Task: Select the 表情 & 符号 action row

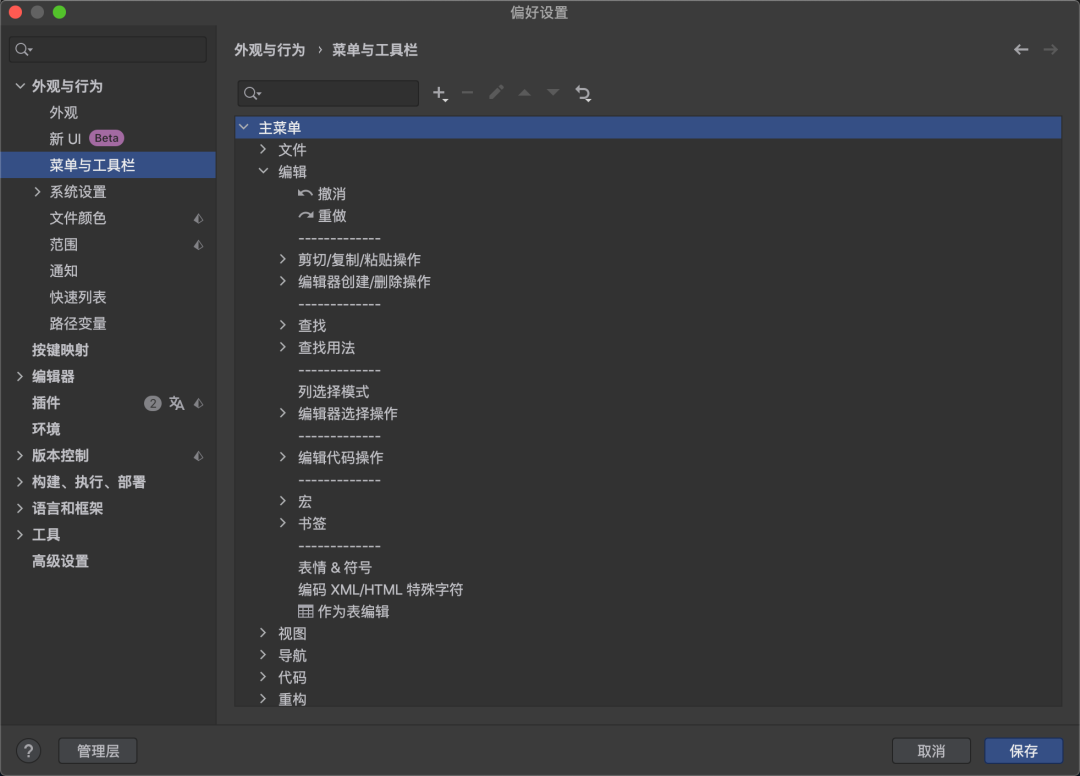Action: (335, 567)
